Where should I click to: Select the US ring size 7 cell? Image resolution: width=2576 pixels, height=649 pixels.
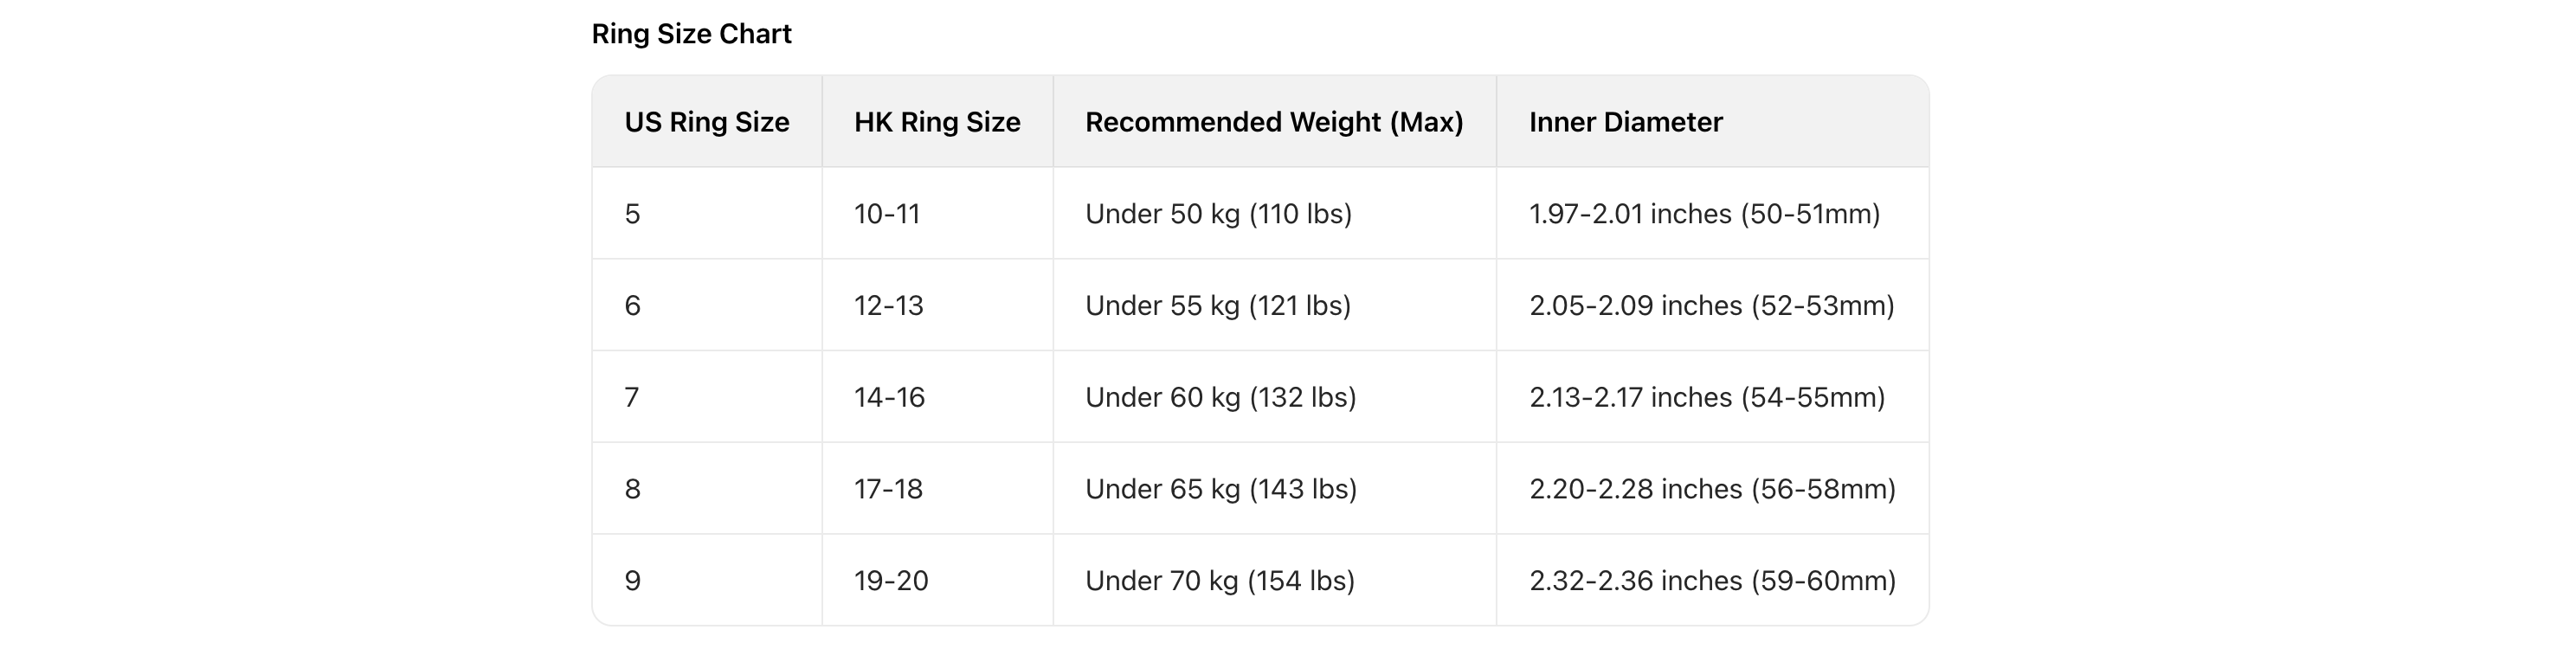coord(632,398)
